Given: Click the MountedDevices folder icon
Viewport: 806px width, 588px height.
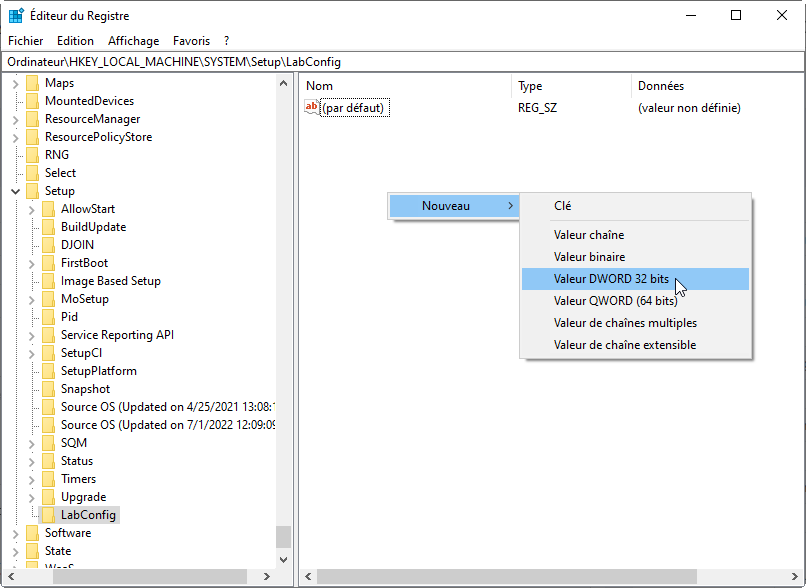Looking at the screenshot, I should click(x=32, y=101).
